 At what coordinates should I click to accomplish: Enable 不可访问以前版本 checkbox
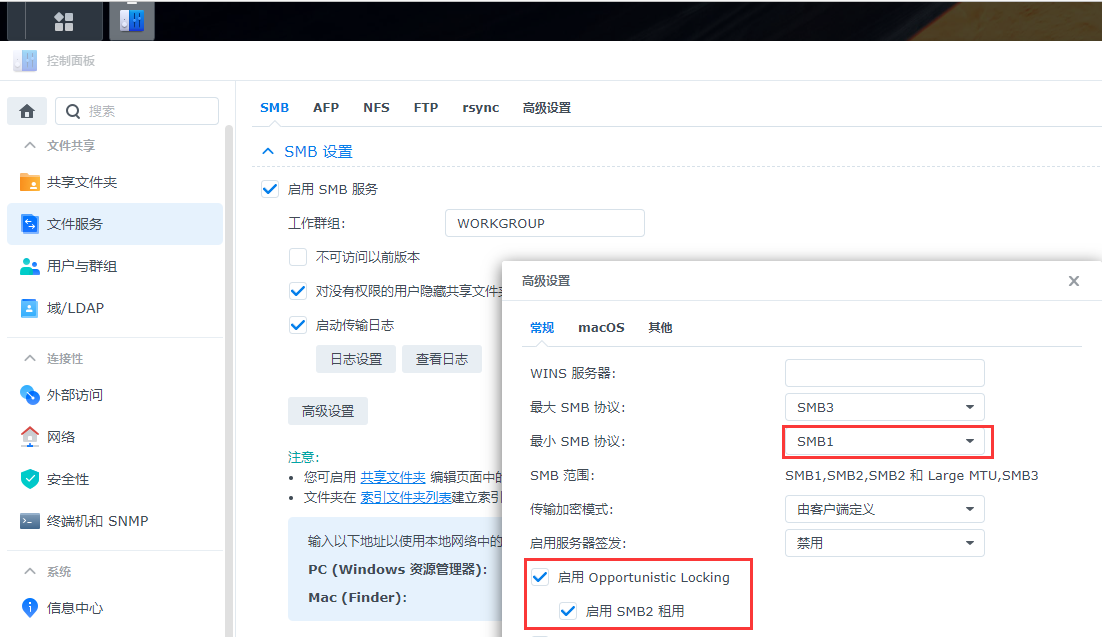tap(297, 257)
